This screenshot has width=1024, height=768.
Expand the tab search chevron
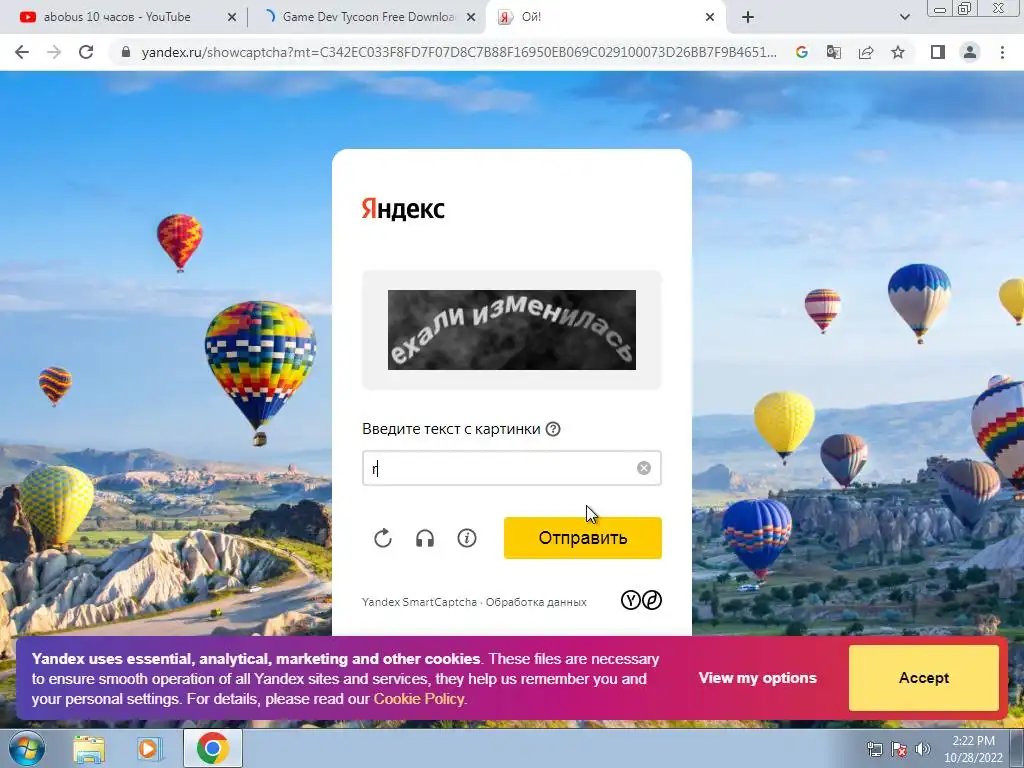(904, 17)
